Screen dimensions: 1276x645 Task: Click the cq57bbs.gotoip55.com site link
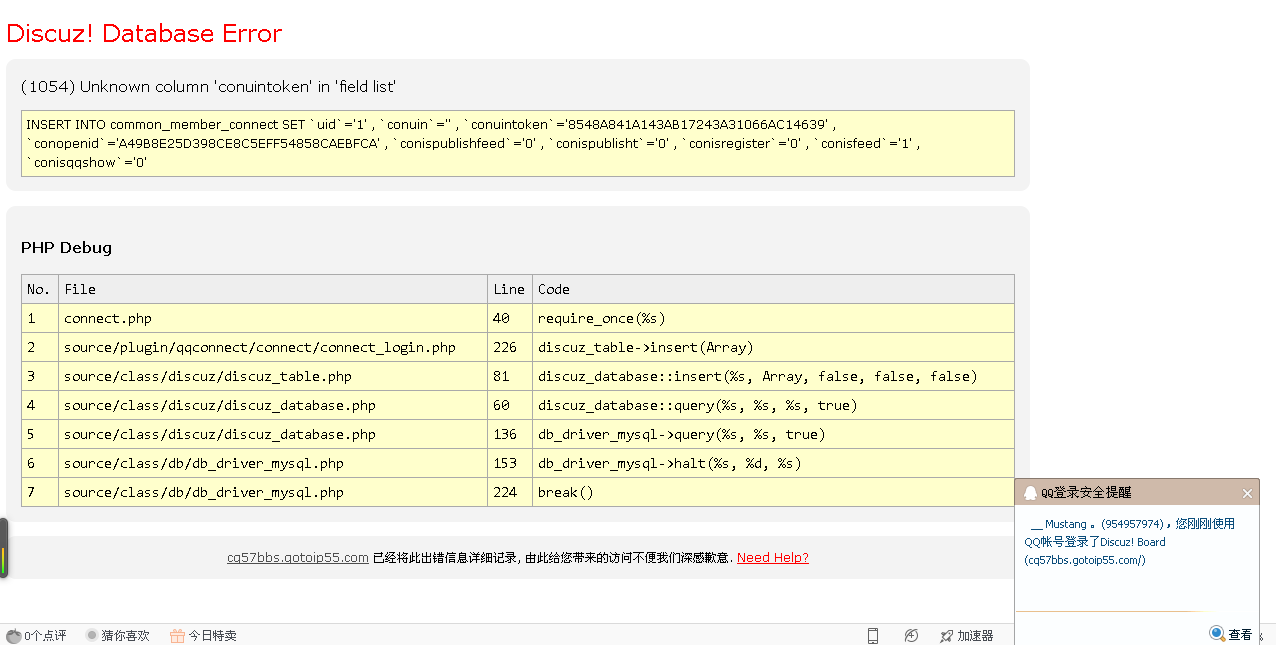coord(297,558)
